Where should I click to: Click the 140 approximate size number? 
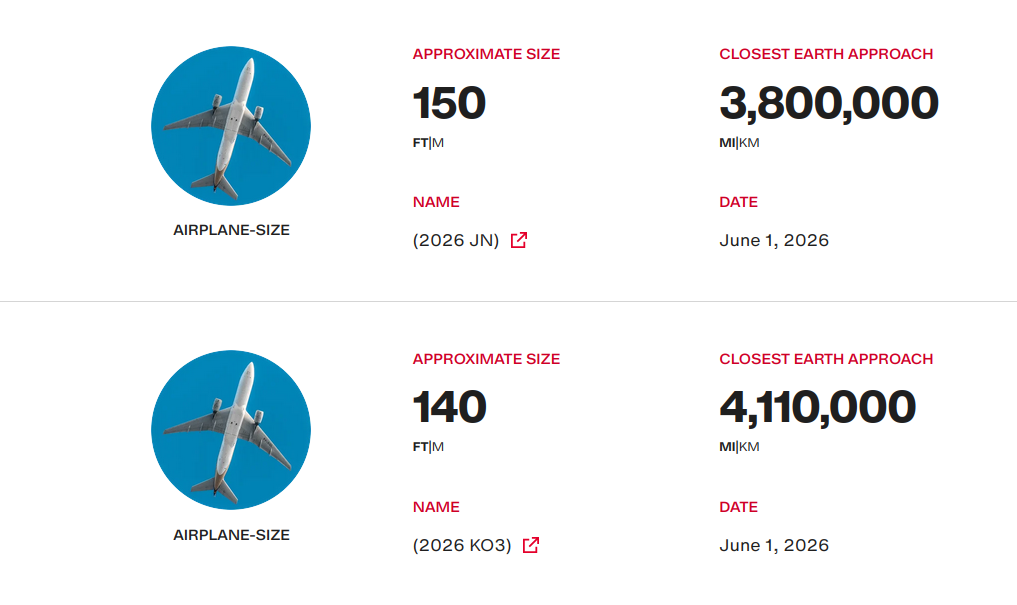click(449, 407)
